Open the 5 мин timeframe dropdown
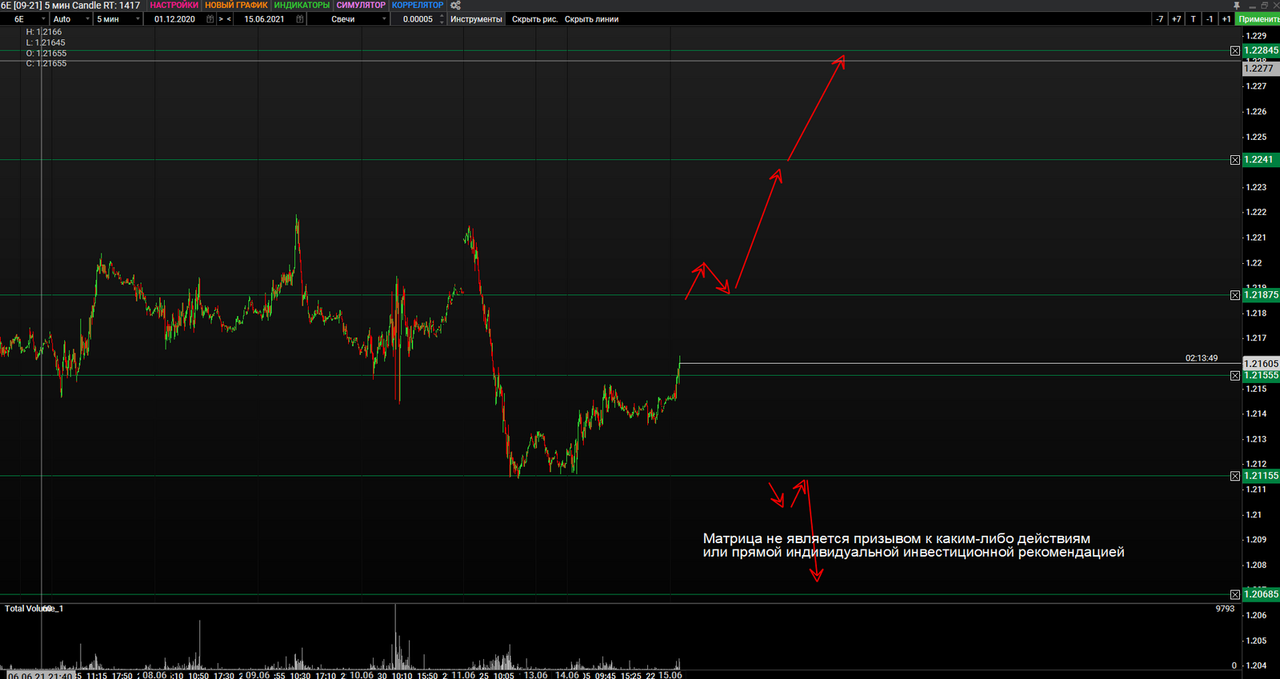 [117, 19]
